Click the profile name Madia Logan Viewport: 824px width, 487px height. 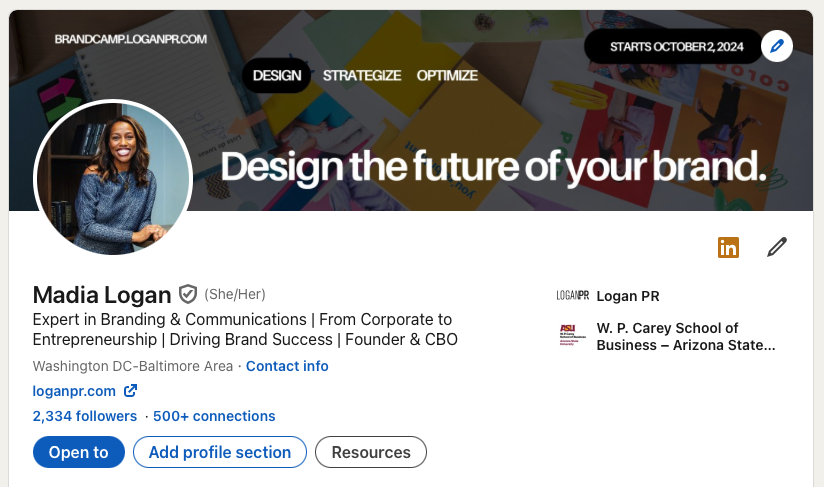[102, 294]
